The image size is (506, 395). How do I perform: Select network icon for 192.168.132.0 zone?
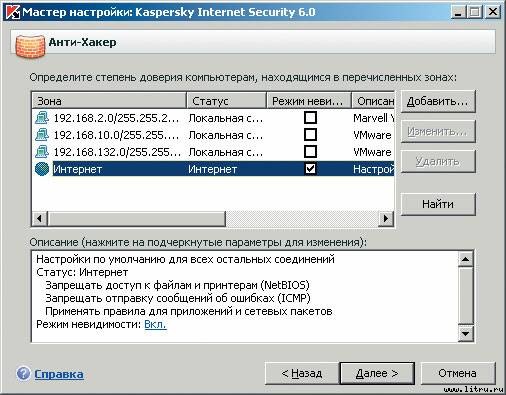click(x=42, y=152)
